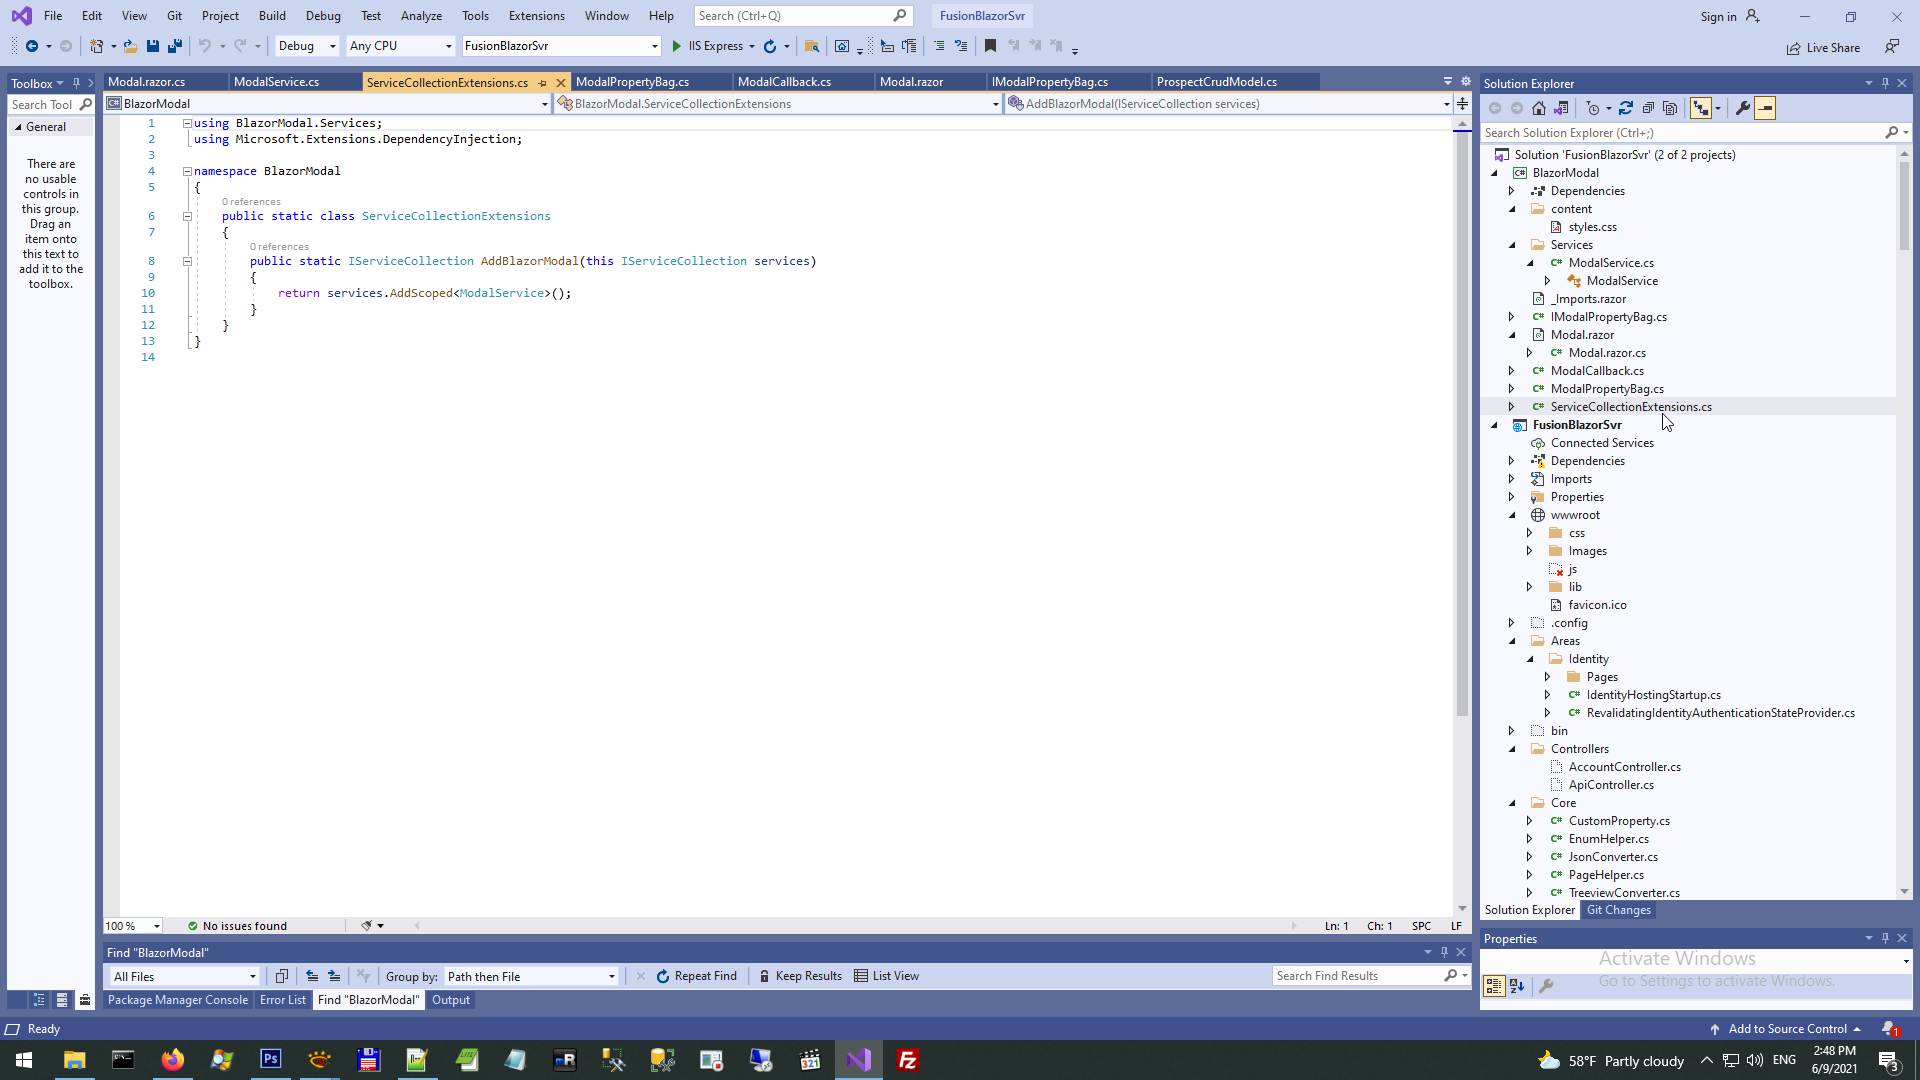Open Firefox from the Windows taskbar

[173, 1060]
